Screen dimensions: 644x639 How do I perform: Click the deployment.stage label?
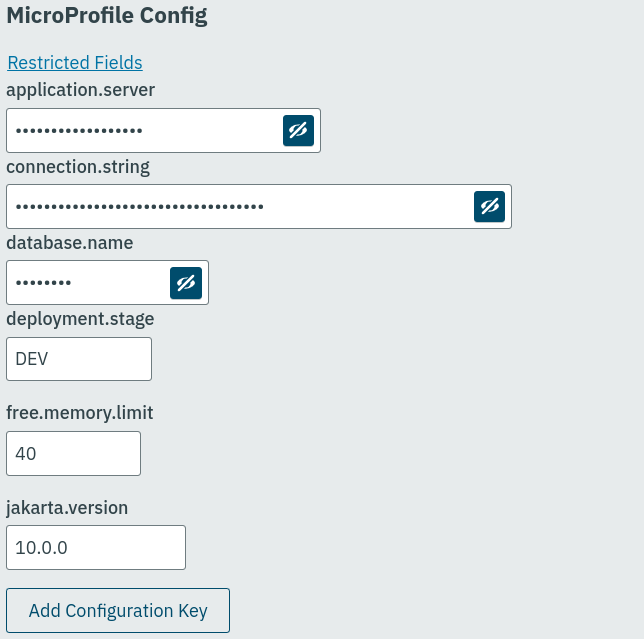80,319
